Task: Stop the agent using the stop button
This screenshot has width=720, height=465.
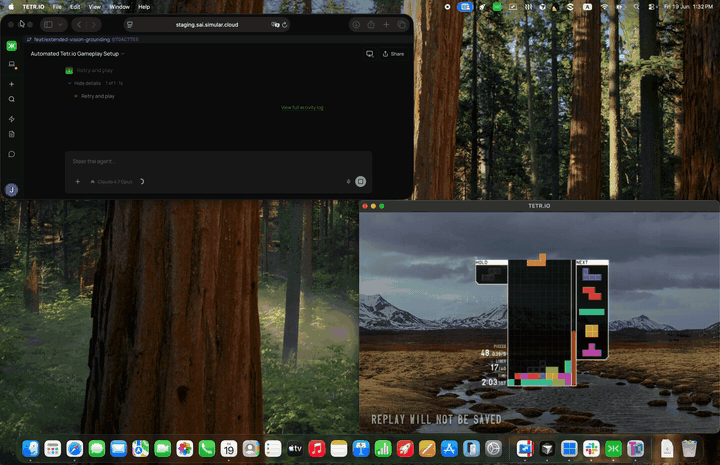Action: click(360, 181)
